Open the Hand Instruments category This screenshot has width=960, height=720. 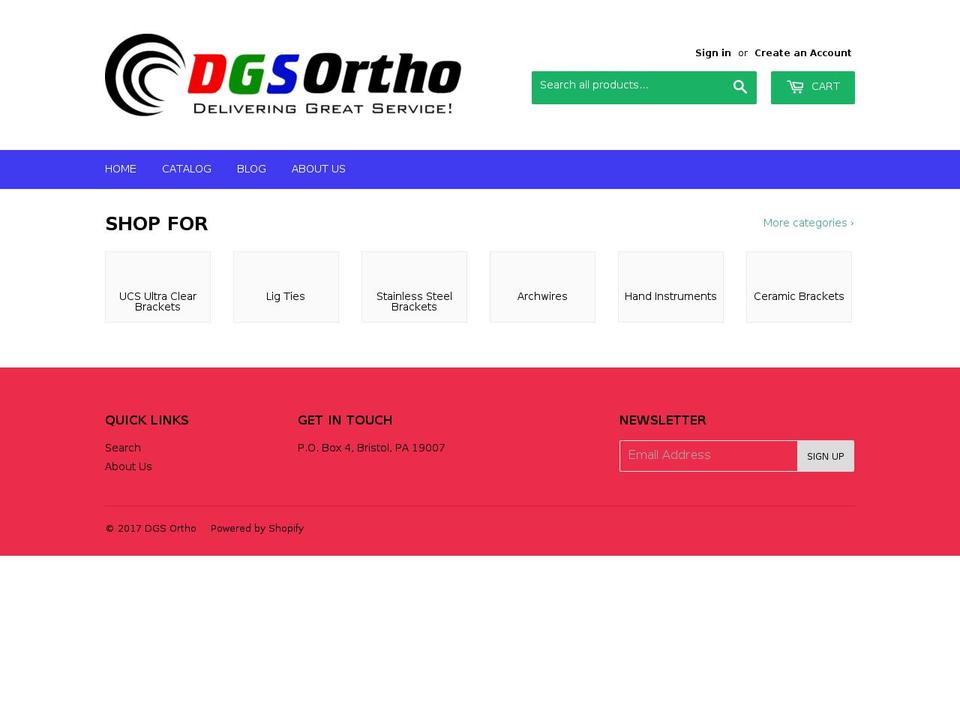(x=671, y=287)
